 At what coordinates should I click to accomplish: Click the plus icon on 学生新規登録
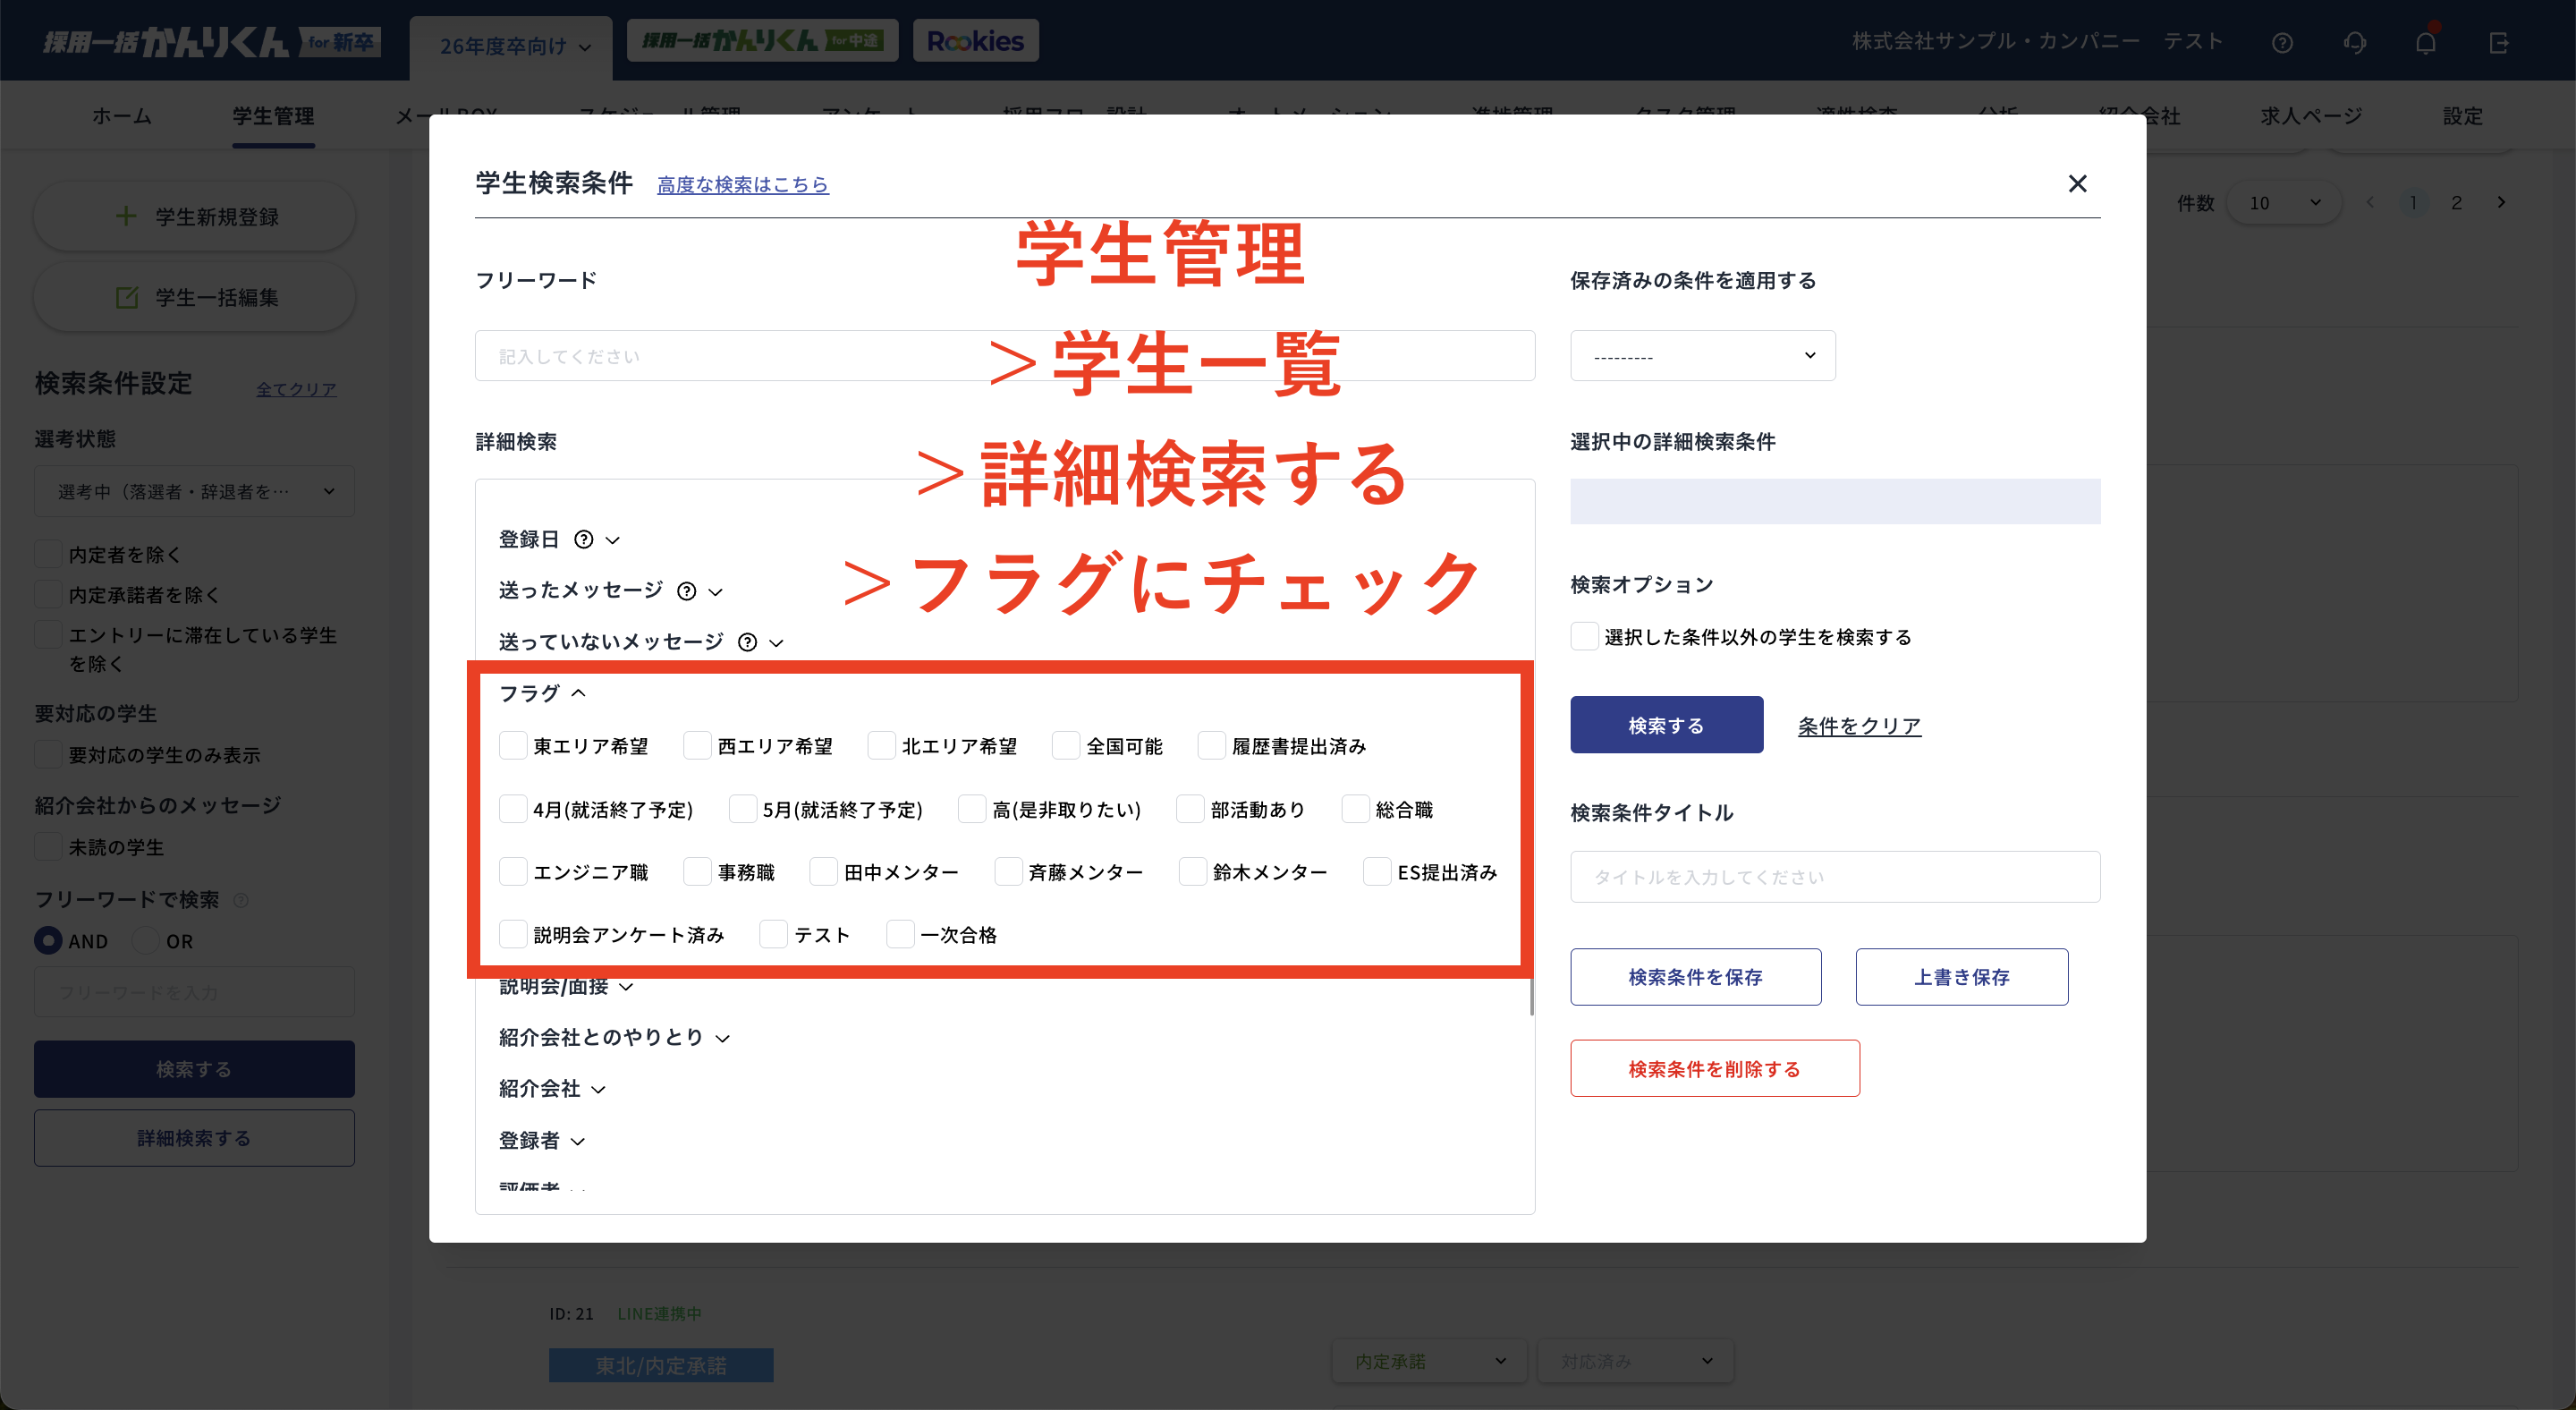coord(126,216)
